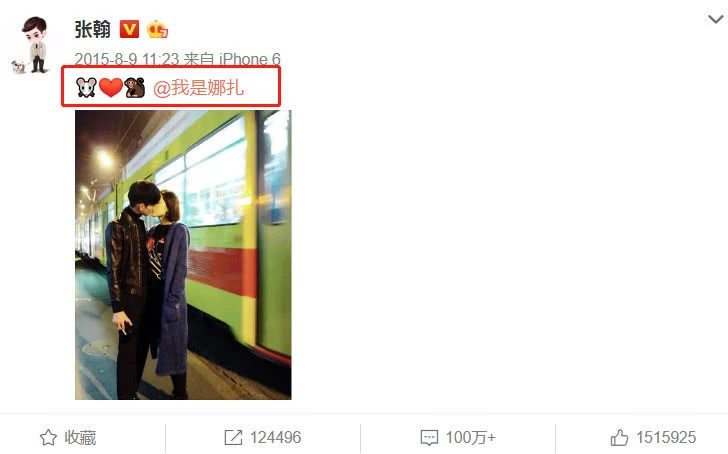This screenshot has height=454, width=728.
Task: Open the 2015-8-9 11:23 timestamp link
Action: click(x=126, y=59)
